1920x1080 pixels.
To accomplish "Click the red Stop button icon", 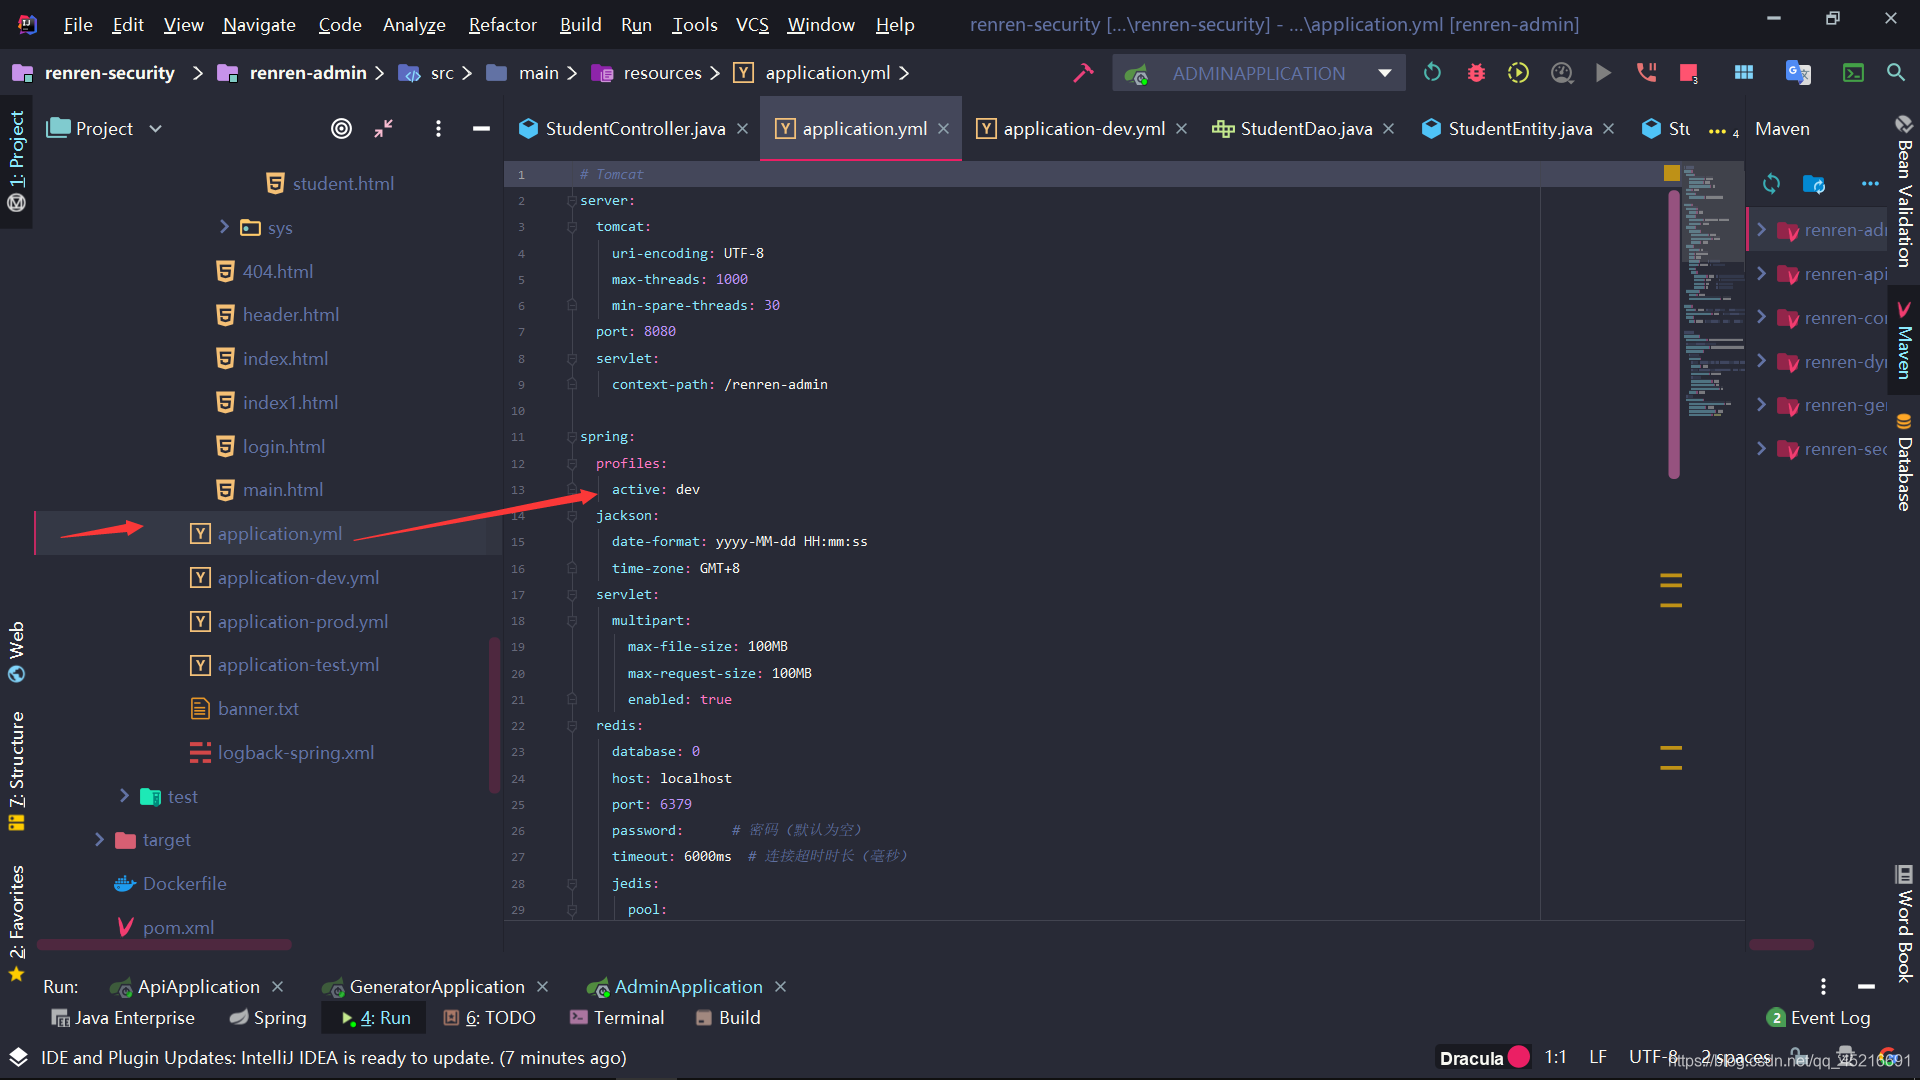I will [x=1689, y=73].
